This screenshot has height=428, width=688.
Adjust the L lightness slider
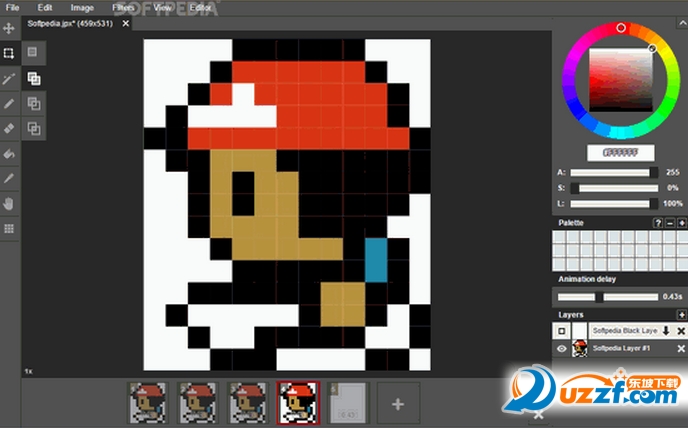click(614, 204)
